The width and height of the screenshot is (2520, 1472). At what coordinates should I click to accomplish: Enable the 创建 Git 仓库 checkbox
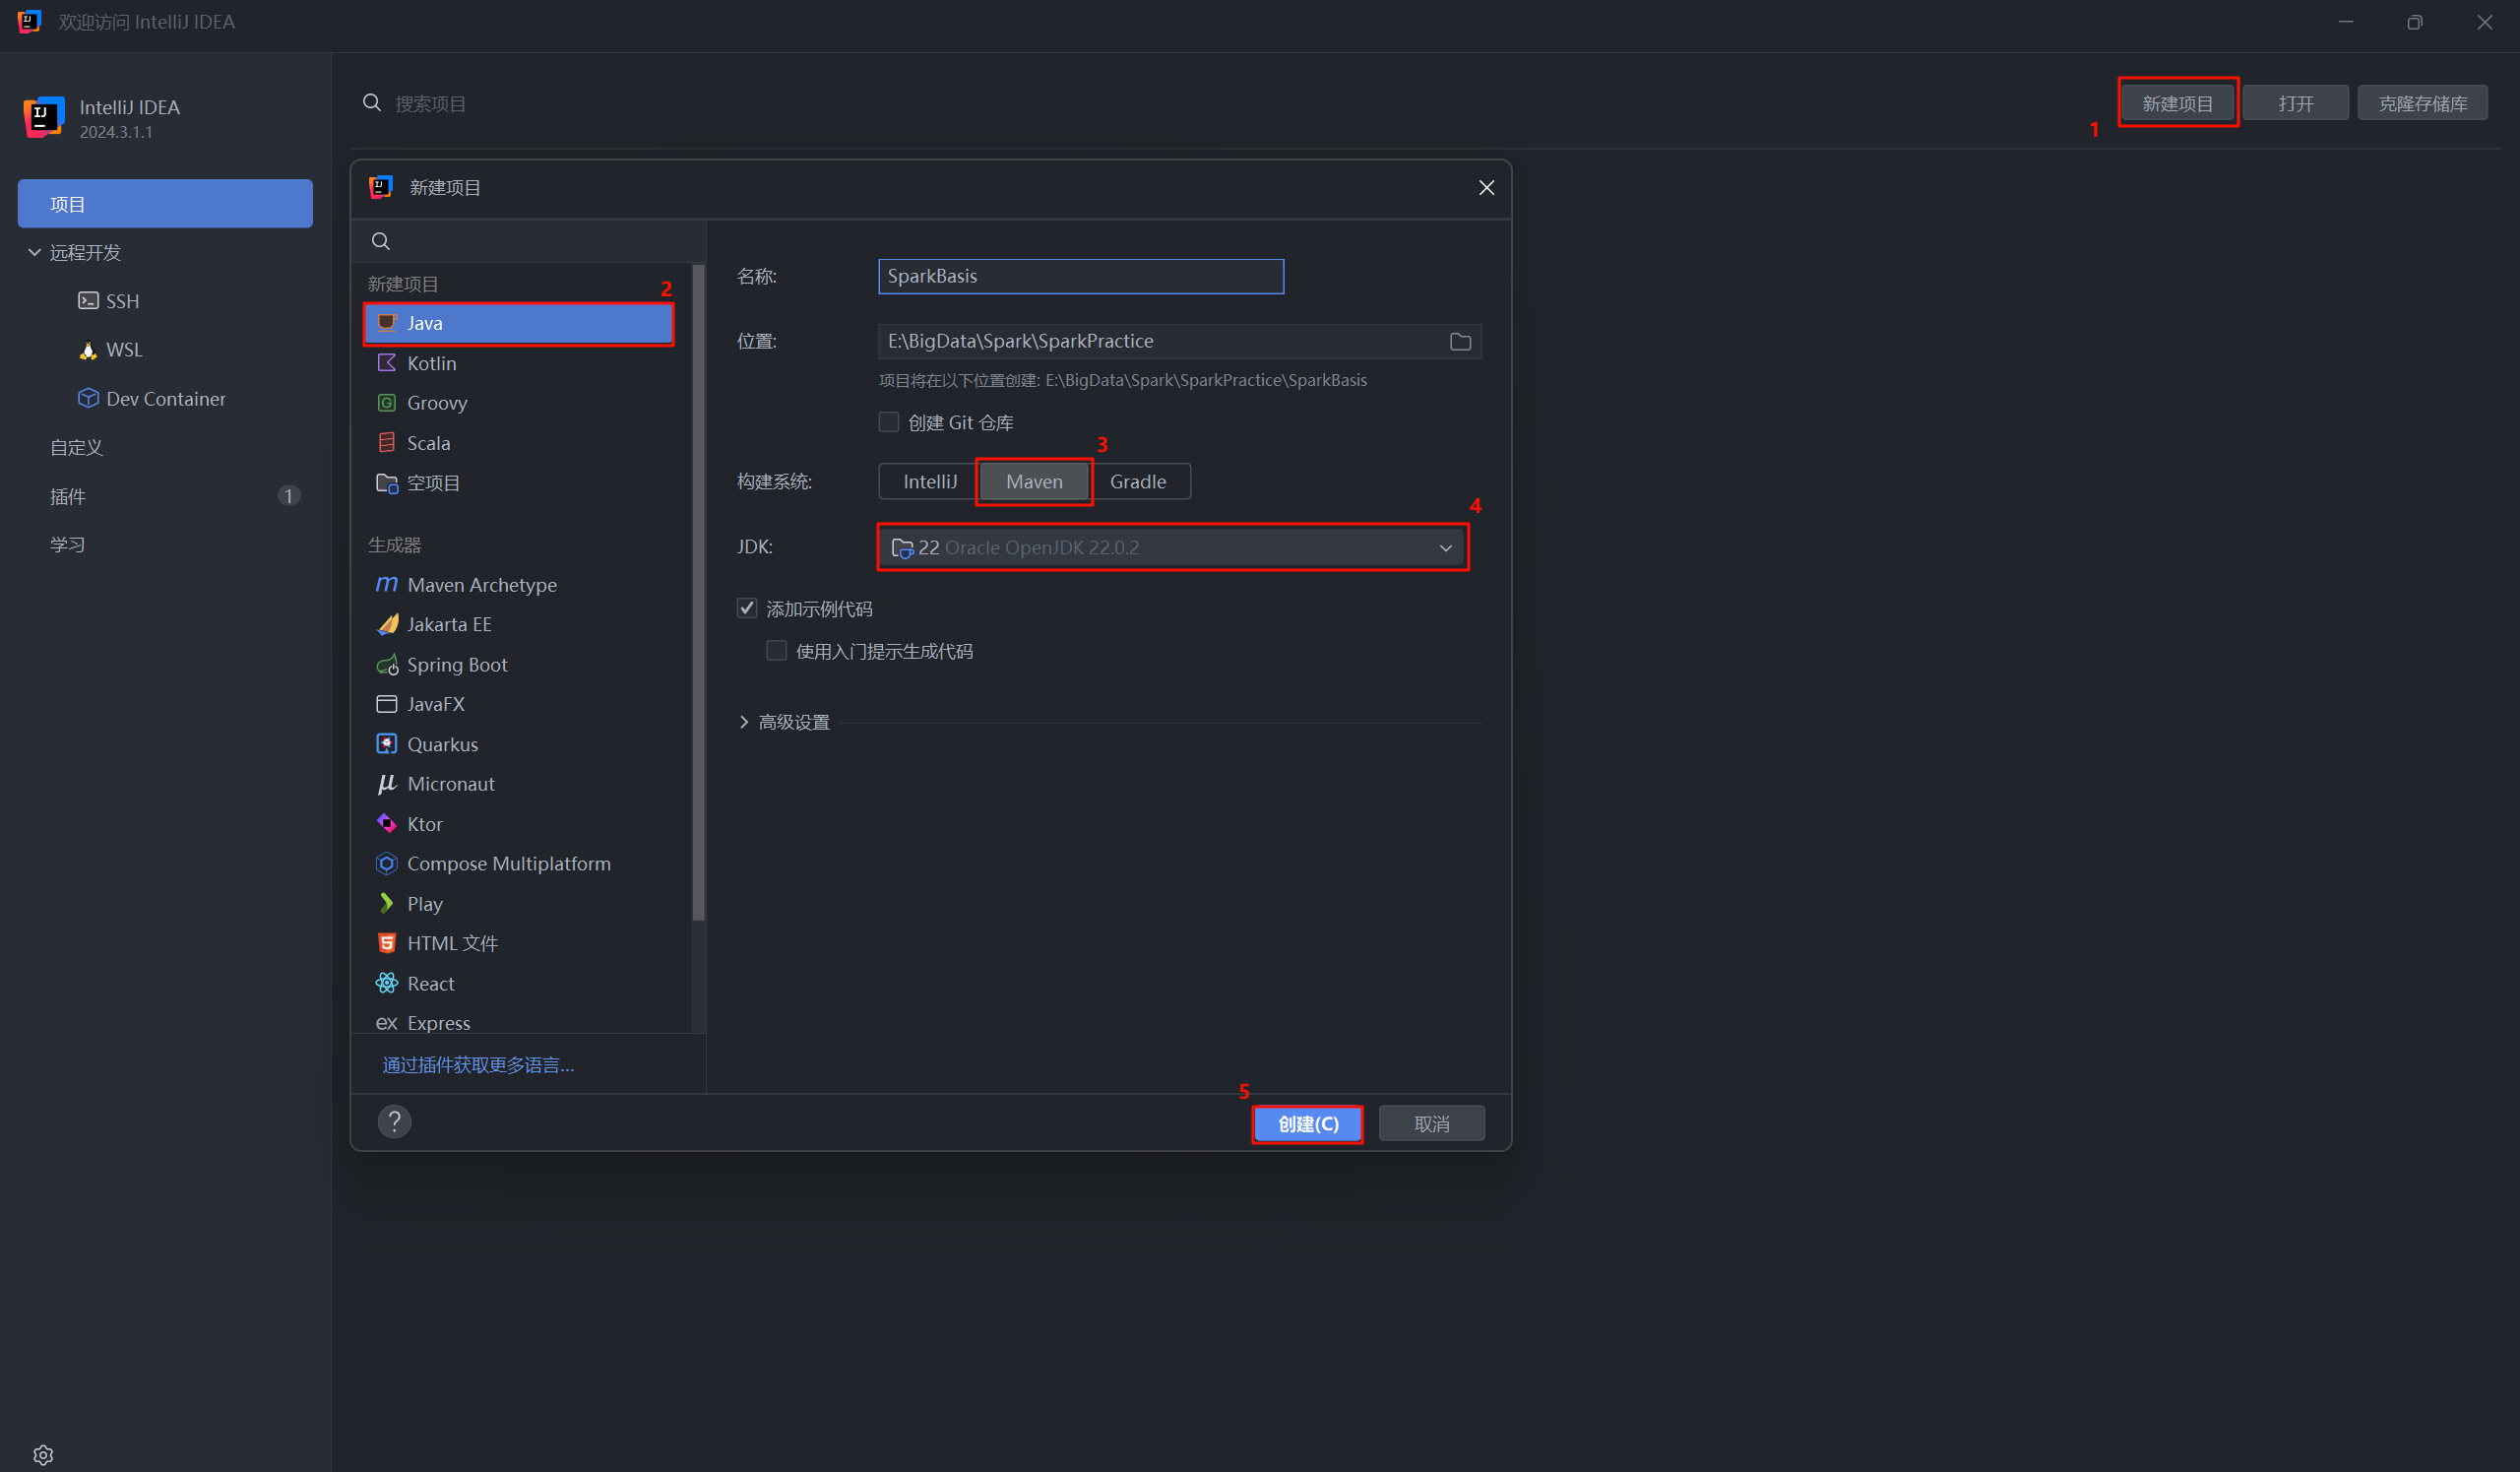click(888, 422)
